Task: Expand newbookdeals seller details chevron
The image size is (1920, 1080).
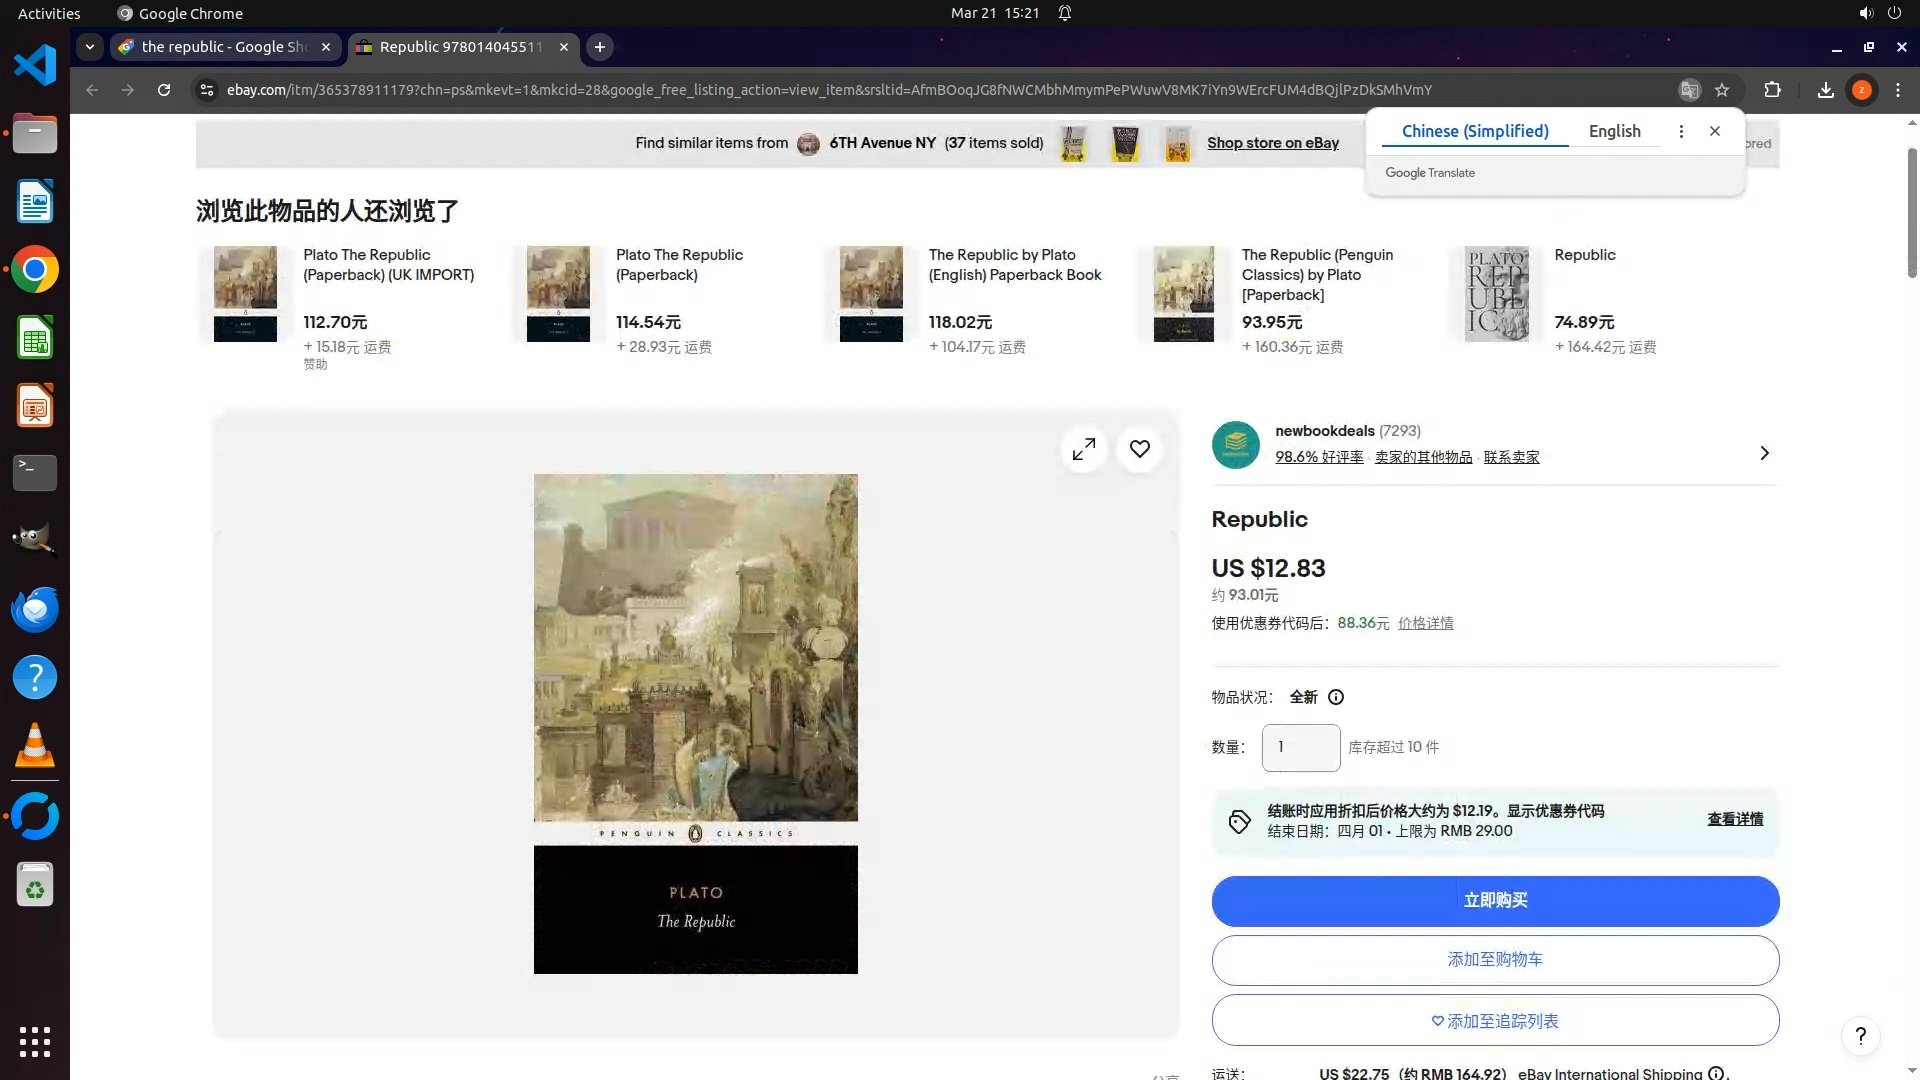Action: click(1764, 453)
